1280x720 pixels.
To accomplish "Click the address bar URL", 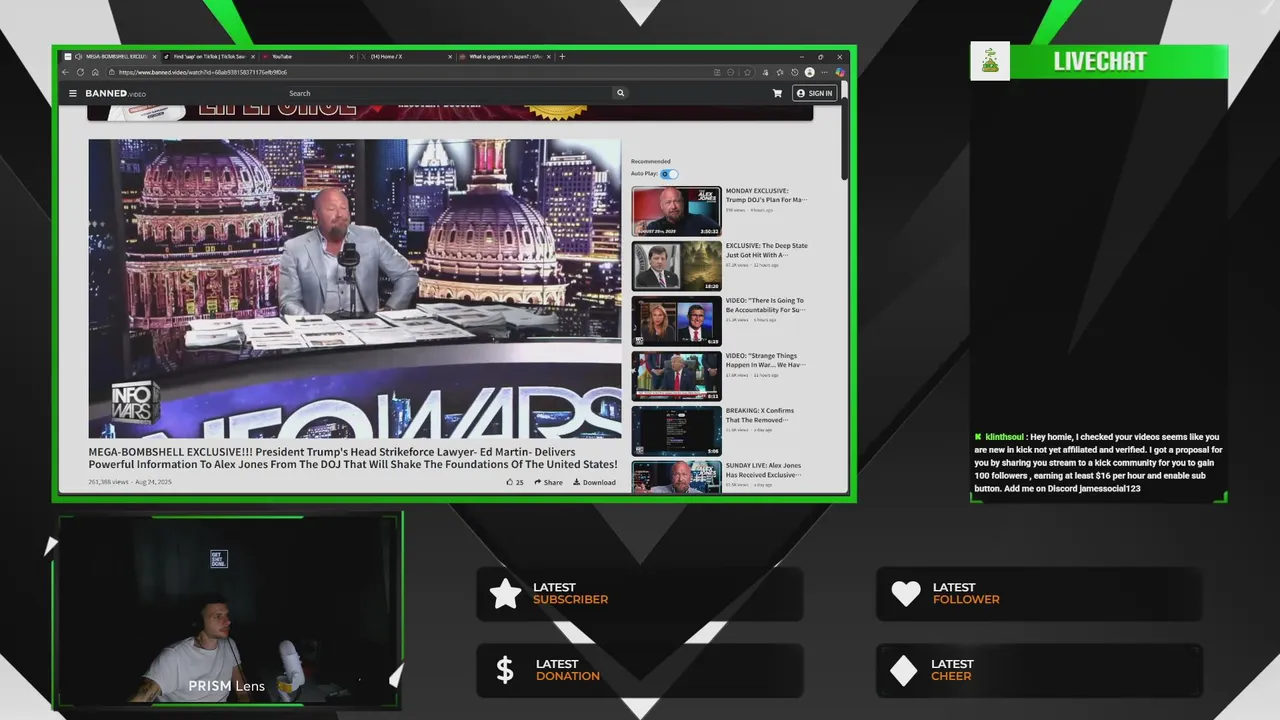I will click(203, 72).
